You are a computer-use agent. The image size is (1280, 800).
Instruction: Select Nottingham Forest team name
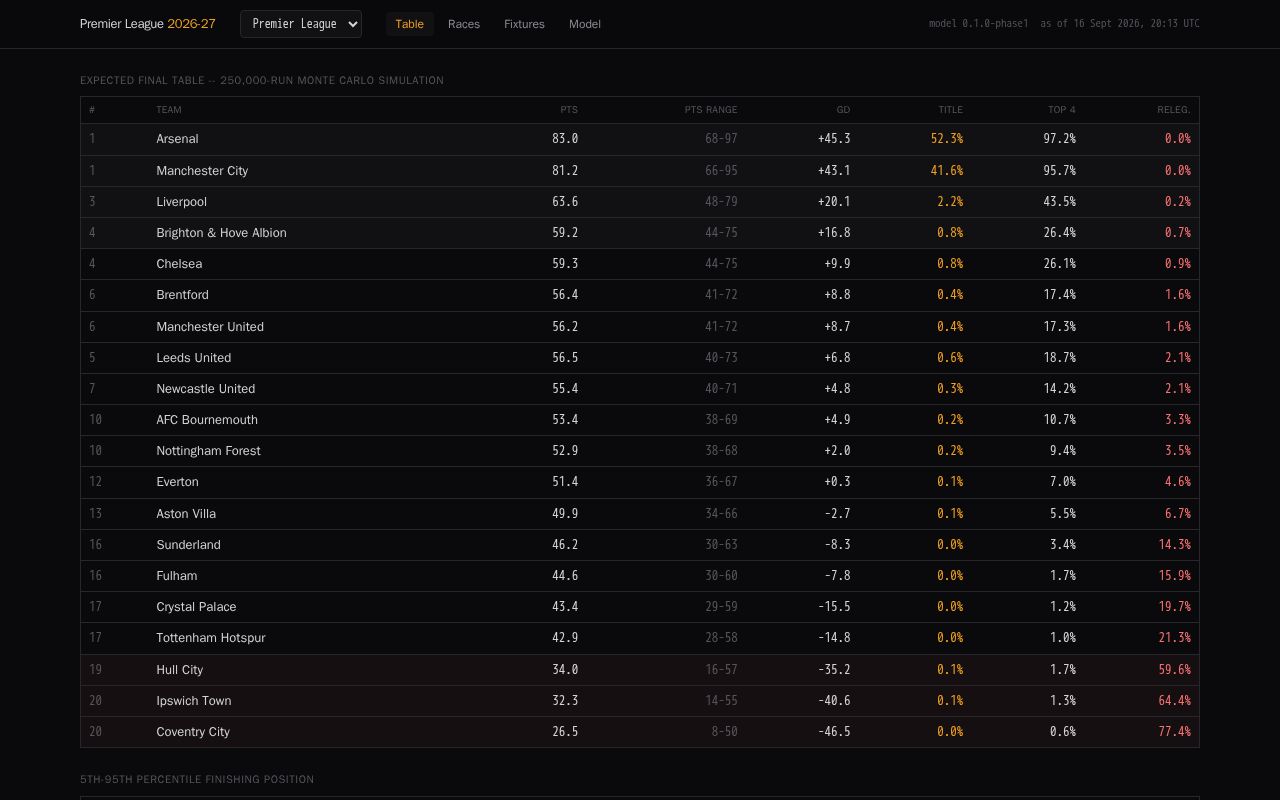tap(208, 451)
